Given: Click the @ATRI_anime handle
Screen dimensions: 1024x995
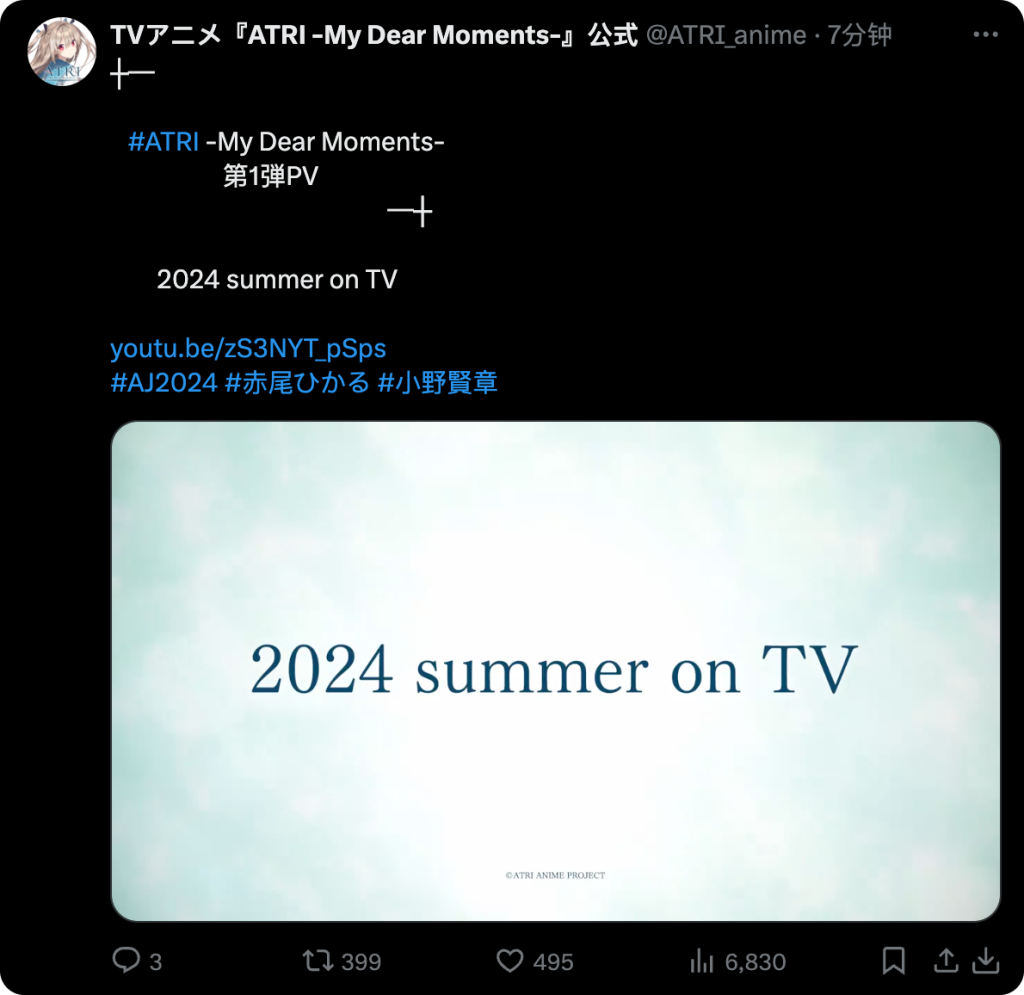Looking at the screenshot, I should point(726,35).
